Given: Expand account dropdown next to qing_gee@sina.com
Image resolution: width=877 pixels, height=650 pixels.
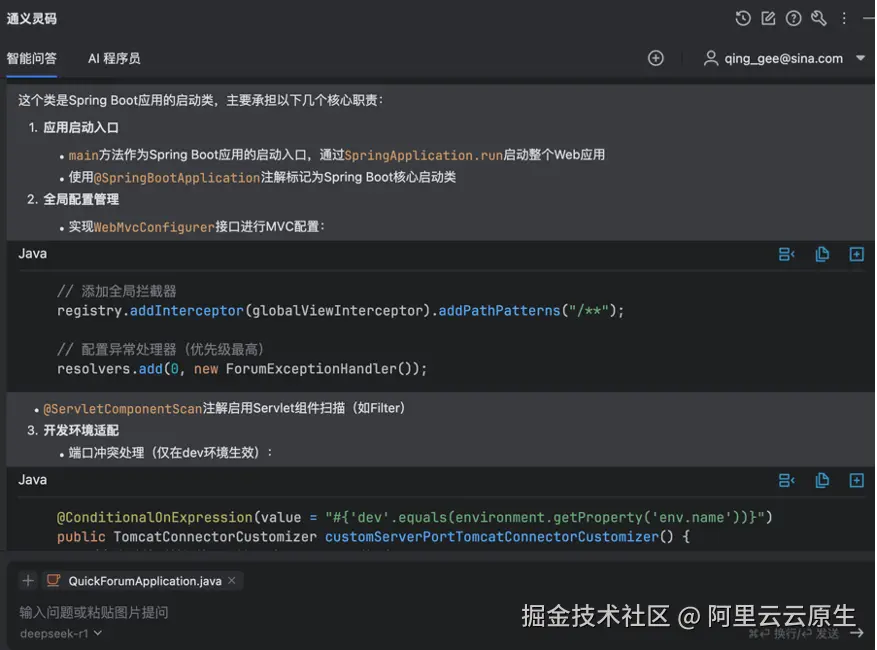Looking at the screenshot, I should 860,58.
